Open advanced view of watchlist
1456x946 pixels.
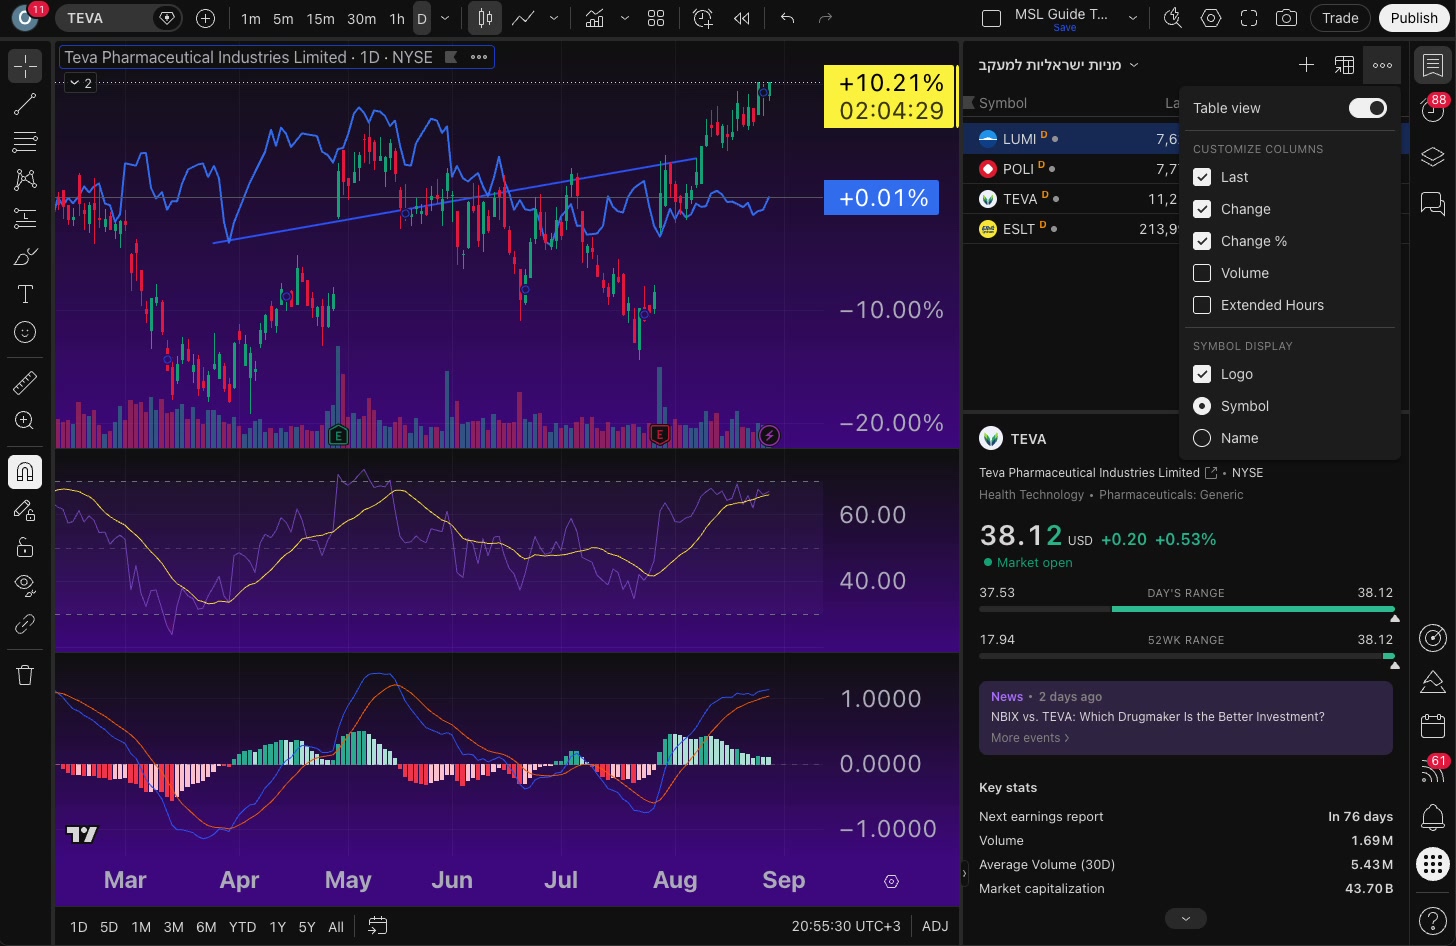click(x=1344, y=65)
